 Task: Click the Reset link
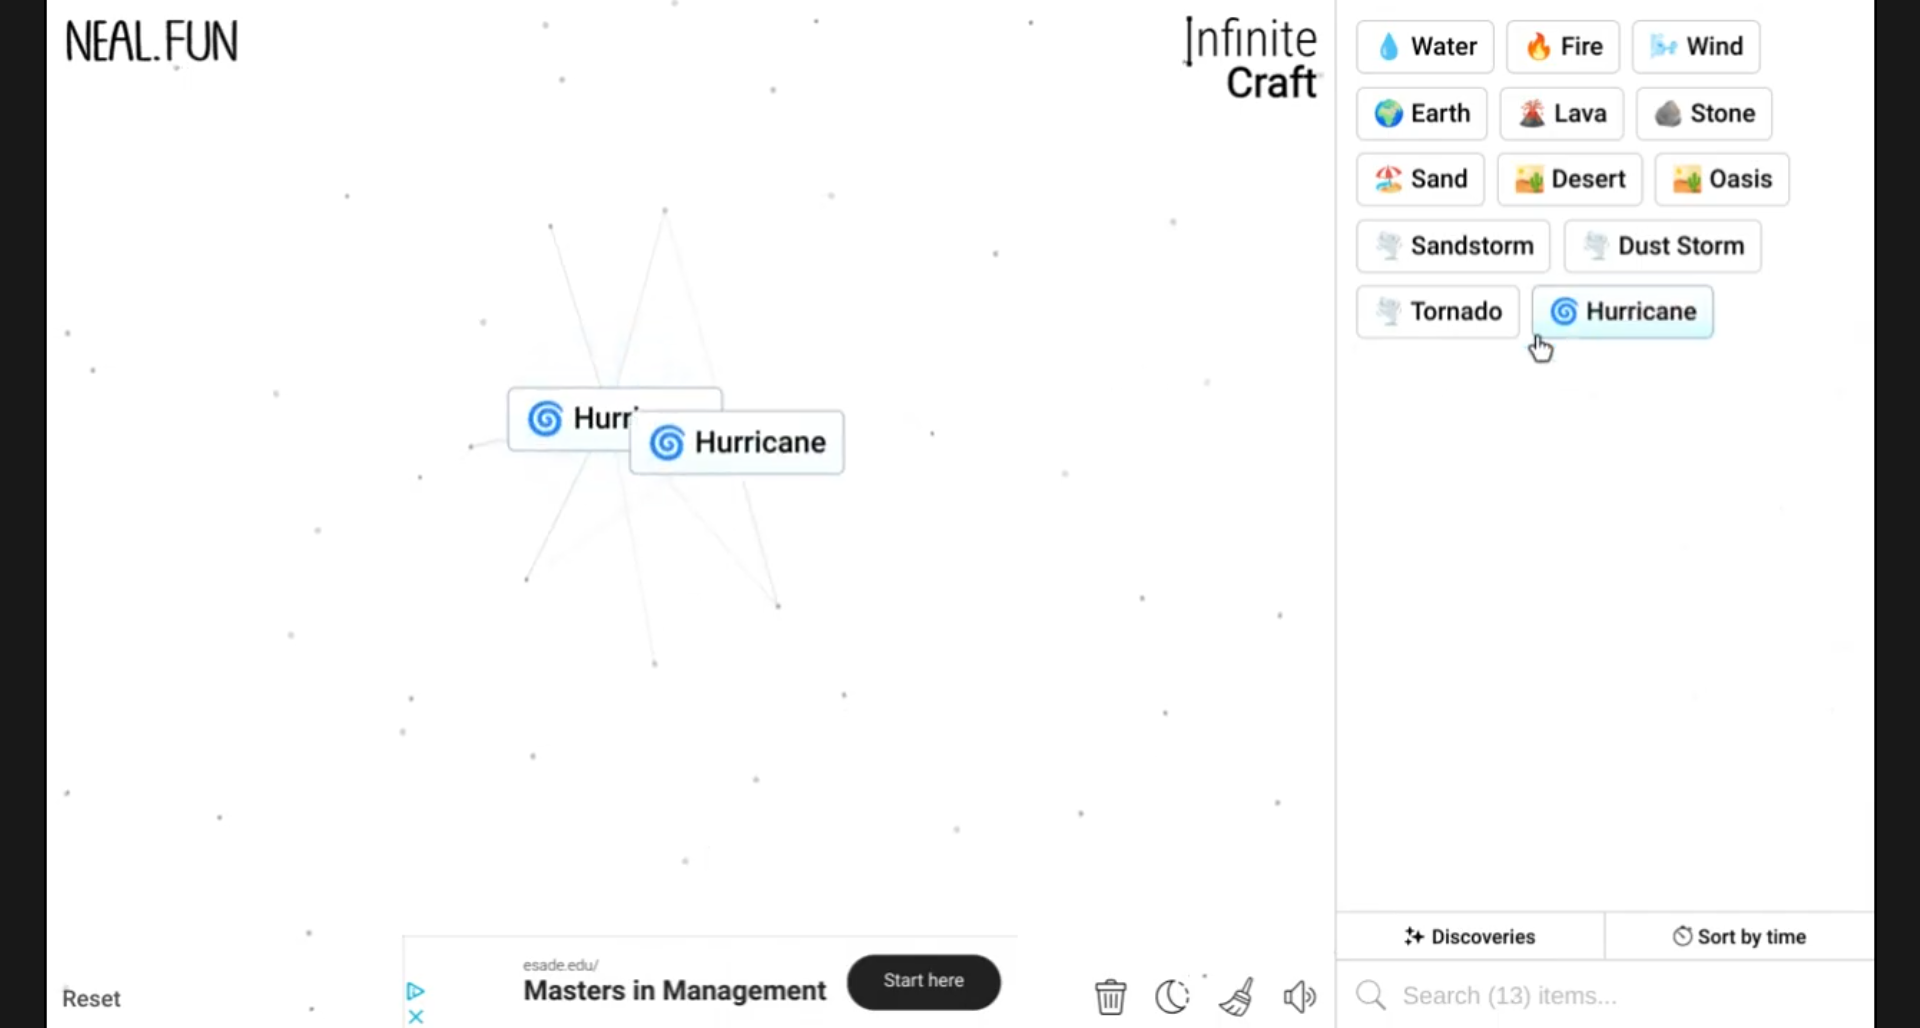click(91, 998)
